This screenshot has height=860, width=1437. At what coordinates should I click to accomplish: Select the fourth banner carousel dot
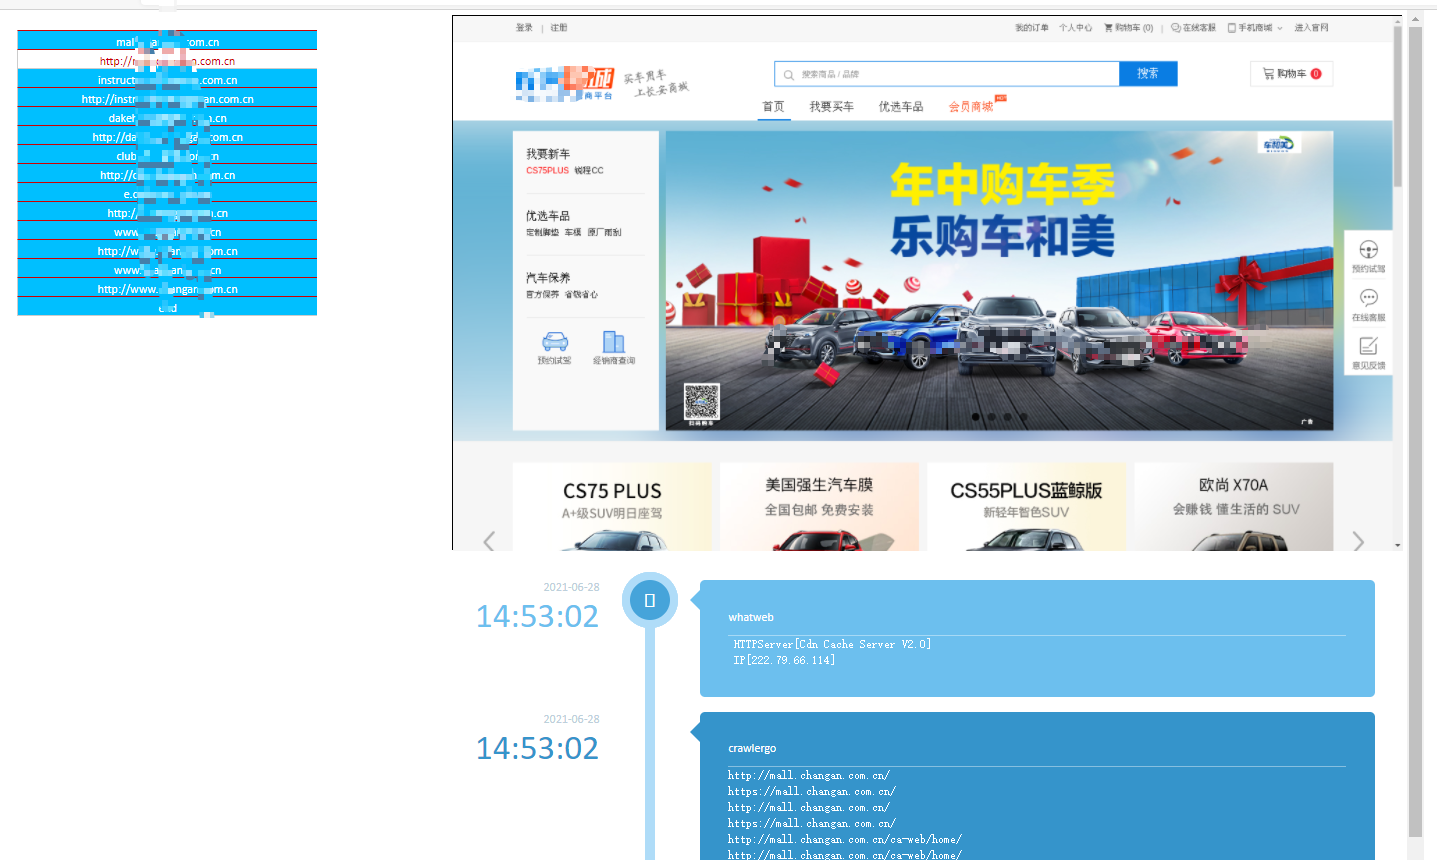coord(1023,417)
